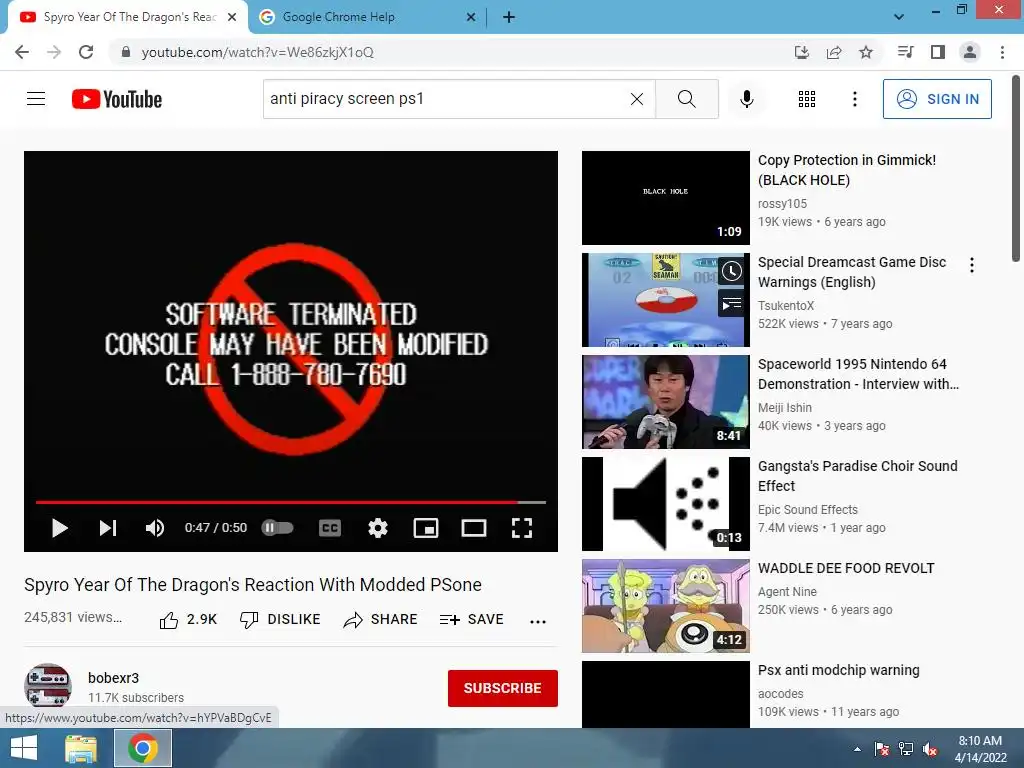Open rossy105 channel name
This screenshot has height=768, width=1024.
coord(782,204)
